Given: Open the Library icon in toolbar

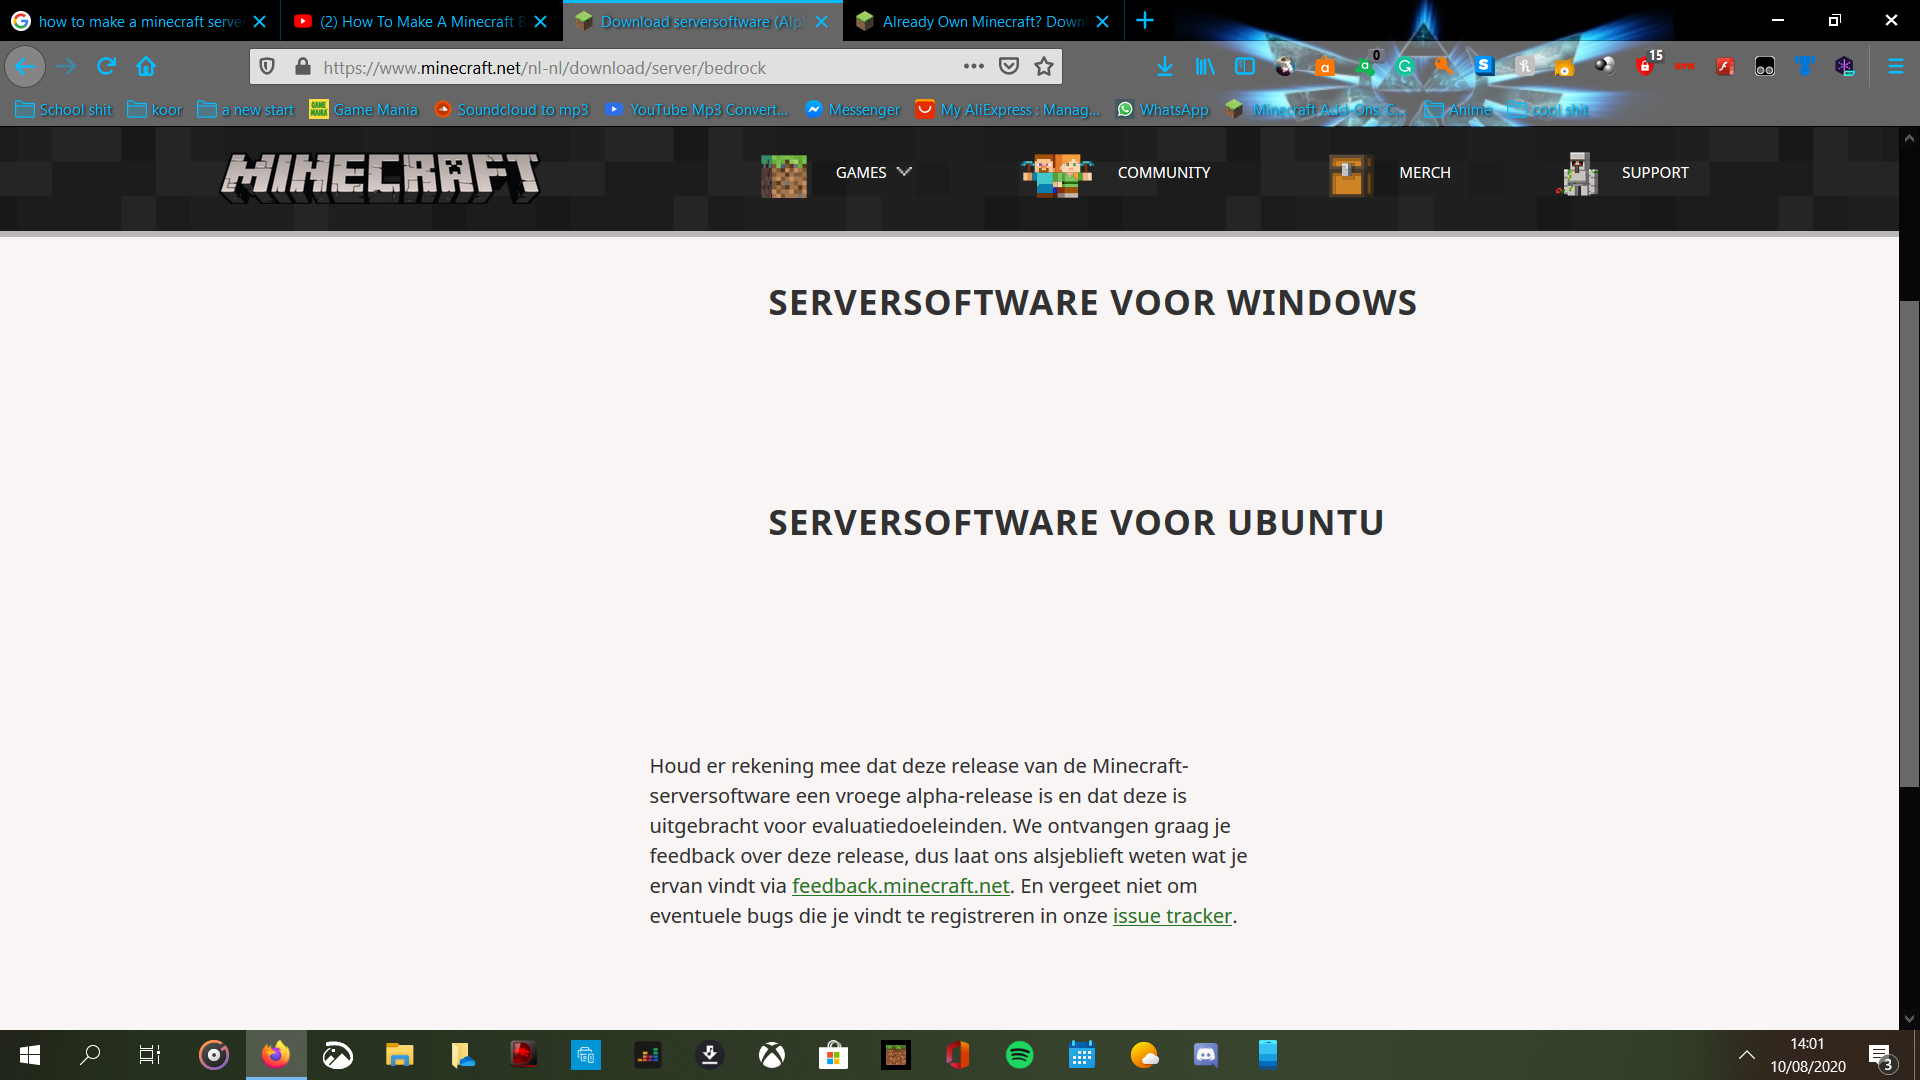Looking at the screenshot, I should [x=1205, y=66].
